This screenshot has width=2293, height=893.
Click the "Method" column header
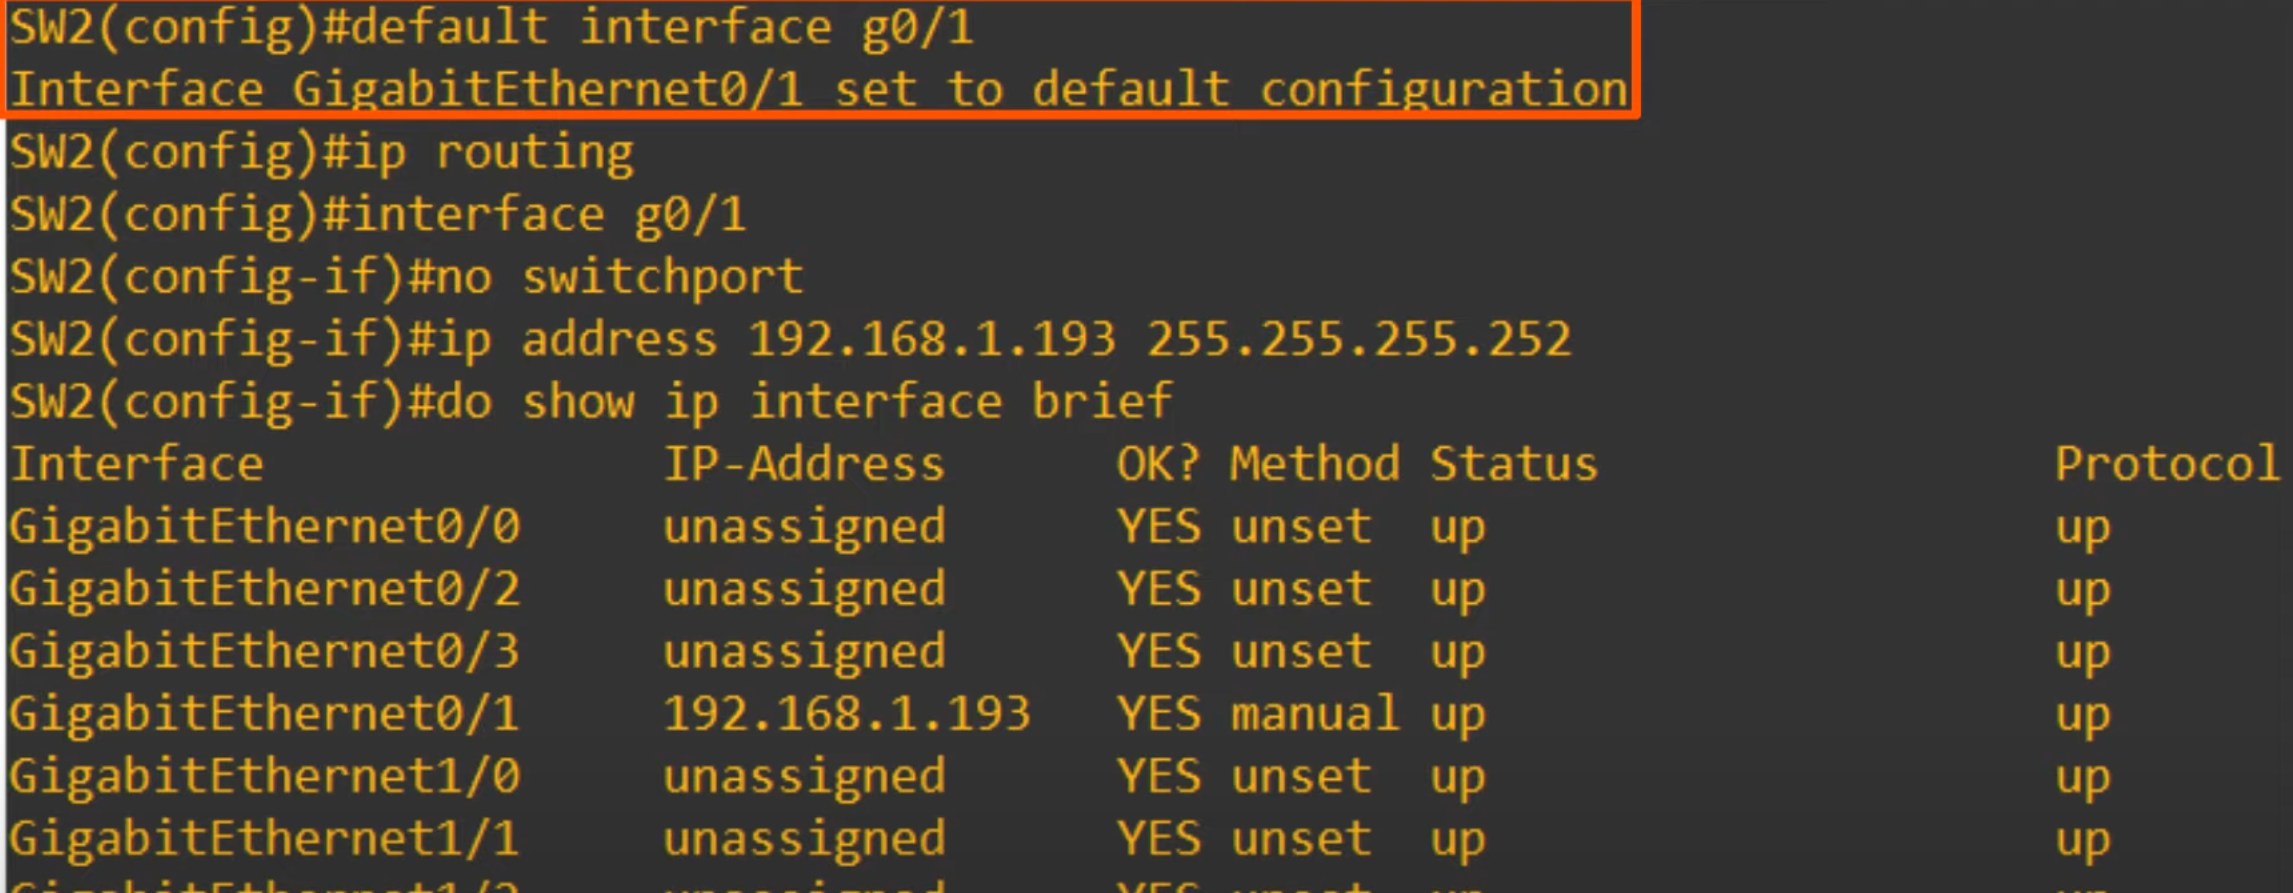(1314, 465)
